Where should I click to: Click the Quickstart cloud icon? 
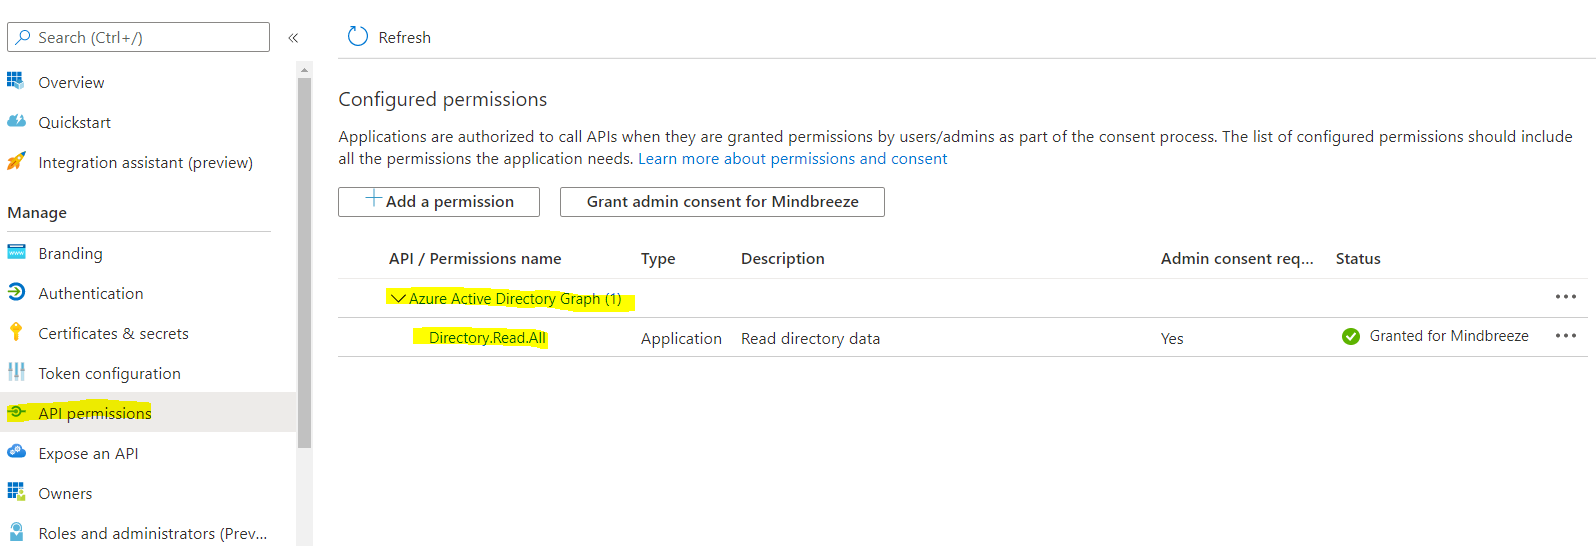point(16,121)
